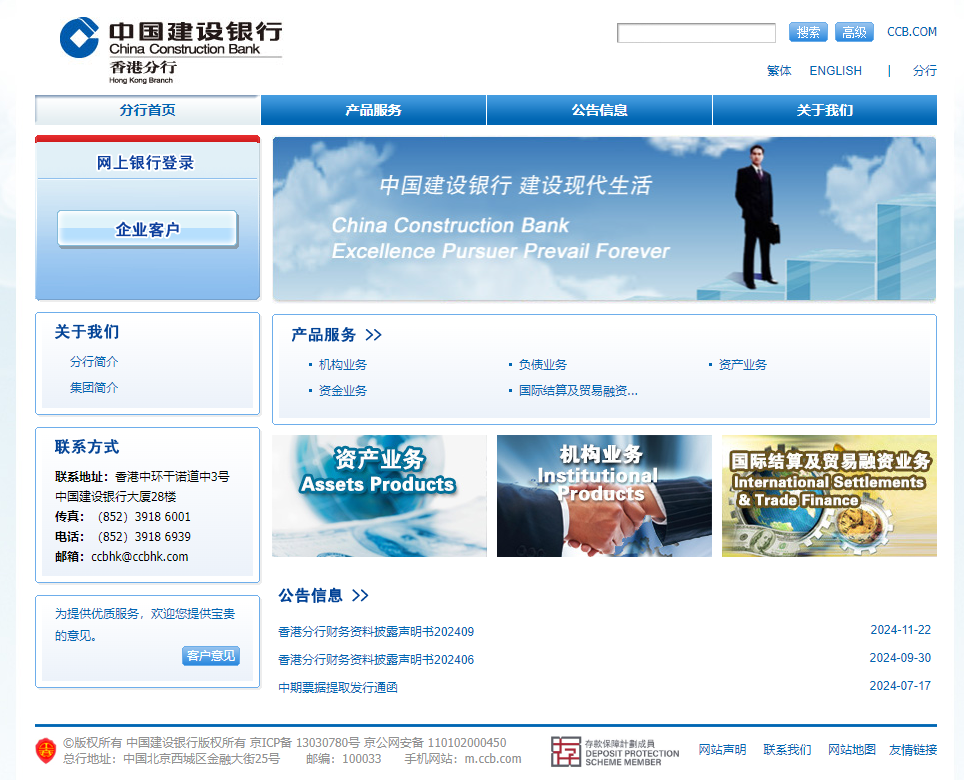This screenshot has width=964, height=780.
Task: Open announcement 中期票据提取发行通函
Action: 338,688
